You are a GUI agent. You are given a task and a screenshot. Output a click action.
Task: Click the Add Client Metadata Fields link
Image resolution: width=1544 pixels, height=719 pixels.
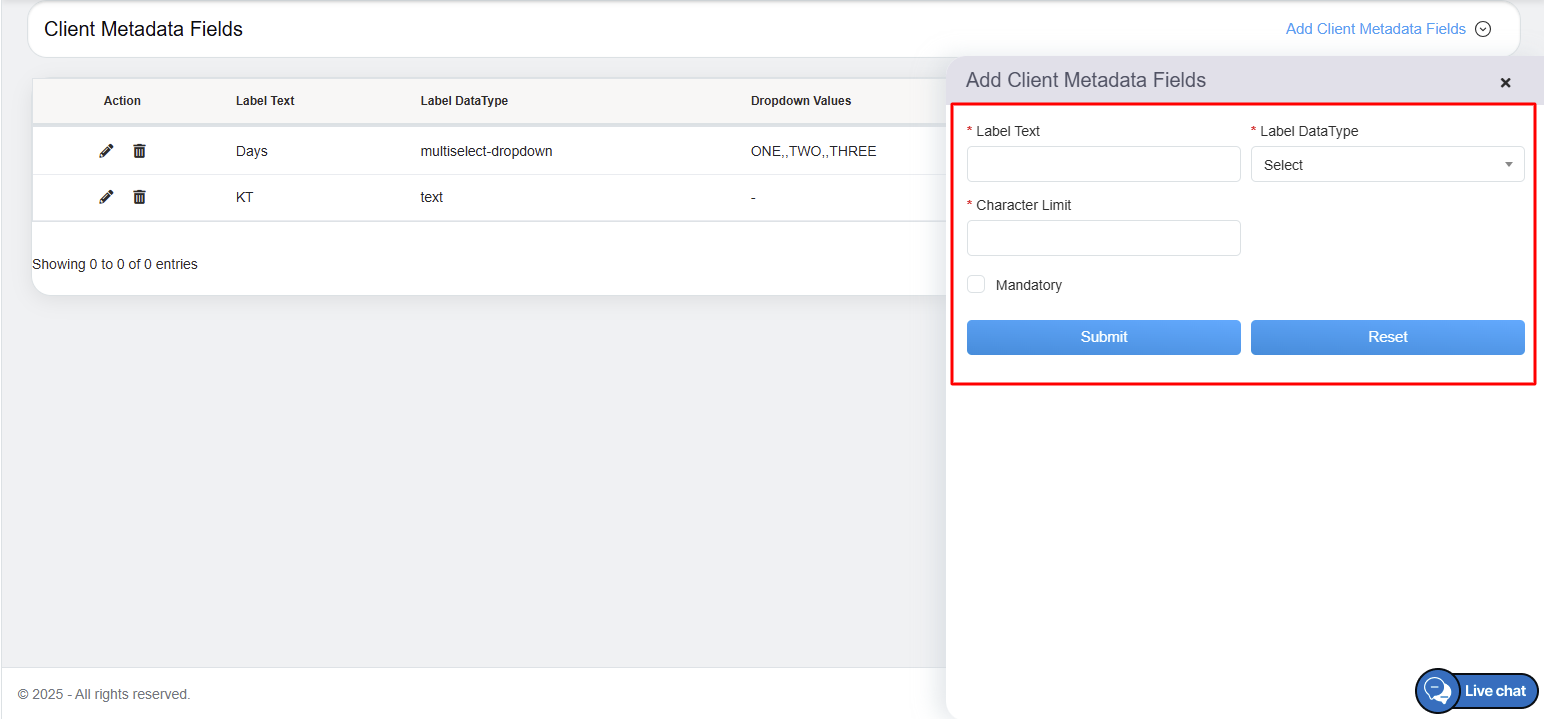pos(1375,29)
